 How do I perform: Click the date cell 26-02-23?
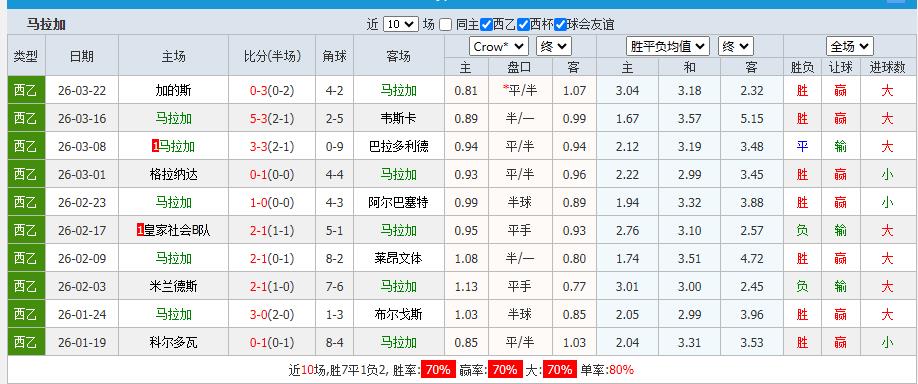pyautogui.click(x=82, y=203)
